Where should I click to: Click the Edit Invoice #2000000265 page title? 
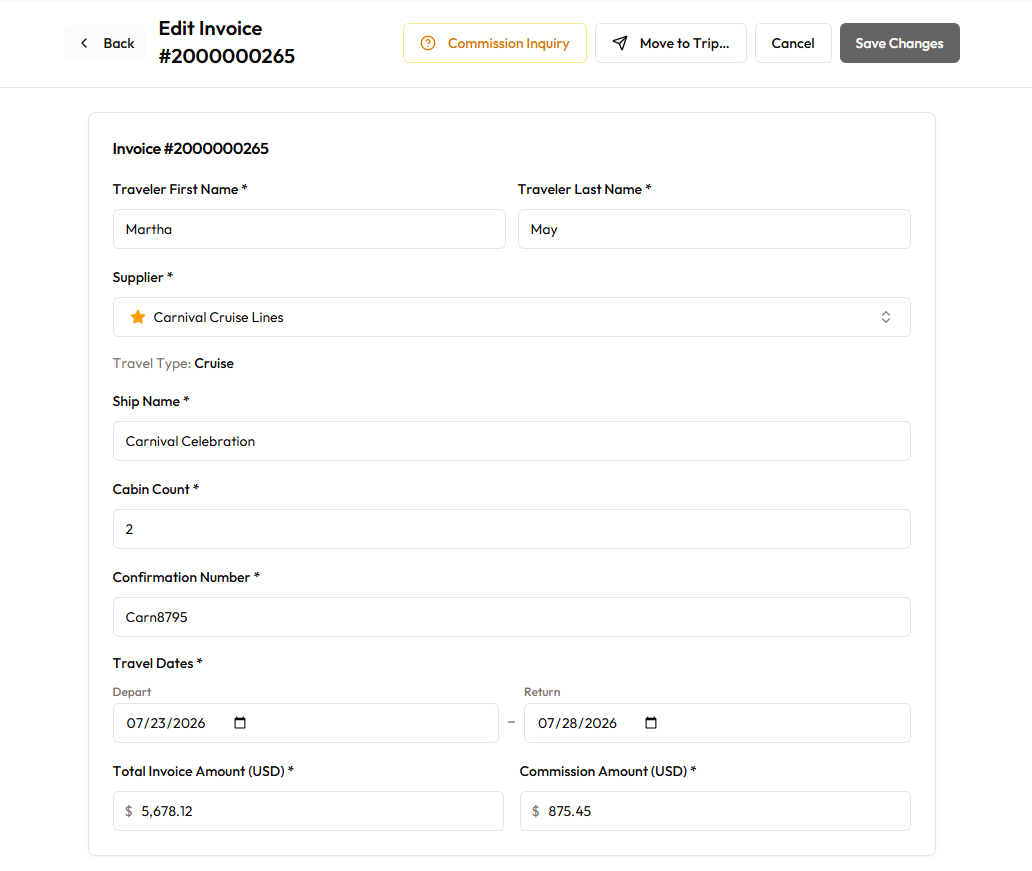pyautogui.click(x=226, y=42)
